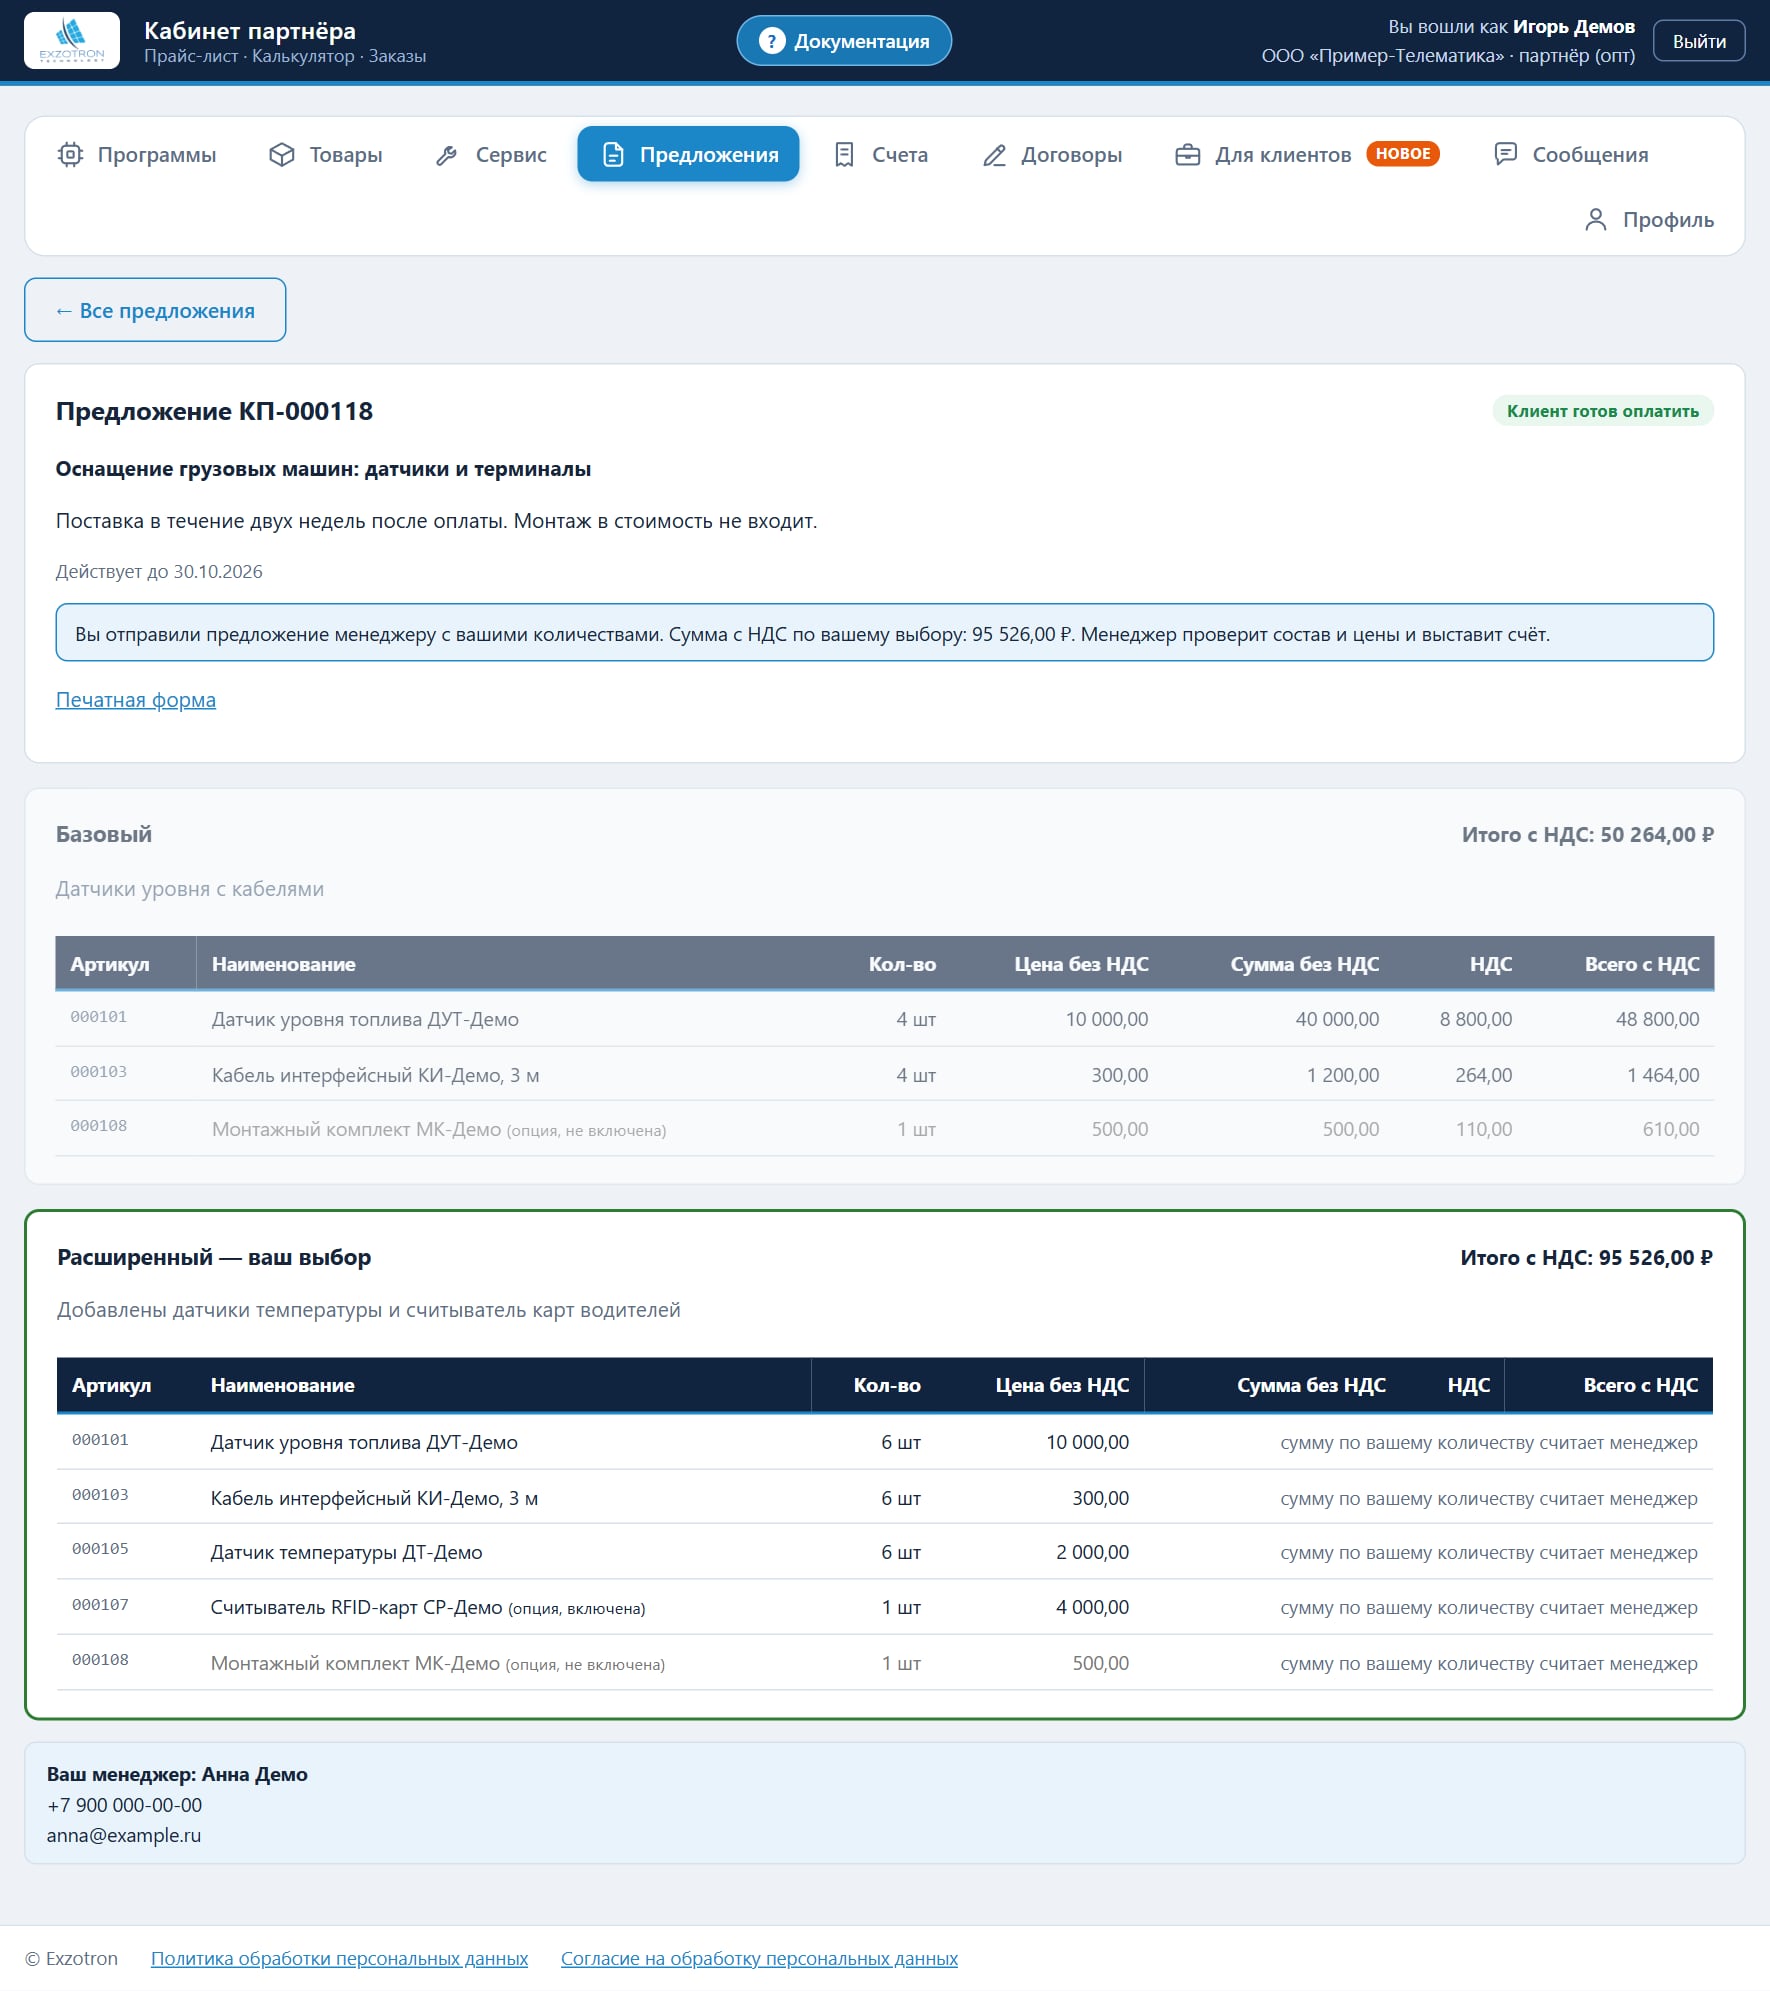Click the НОВОЕ badge
This screenshot has width=1770, height=1991.
1403,154
